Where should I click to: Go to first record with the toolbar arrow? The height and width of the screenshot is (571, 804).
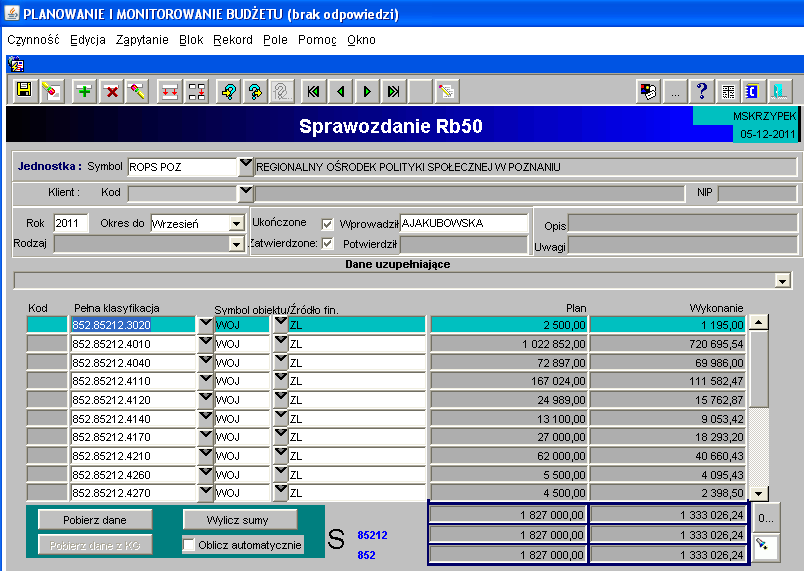pos(313,91)
